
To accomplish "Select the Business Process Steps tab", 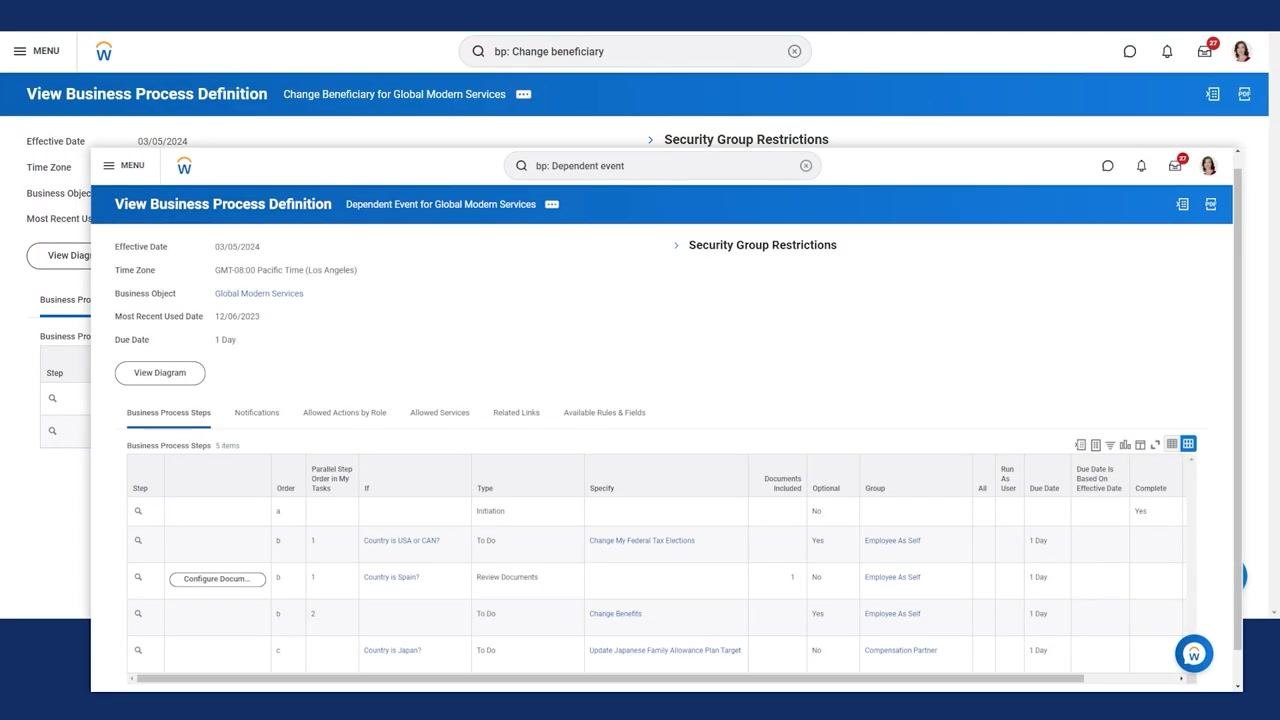I will coord(169,413).
